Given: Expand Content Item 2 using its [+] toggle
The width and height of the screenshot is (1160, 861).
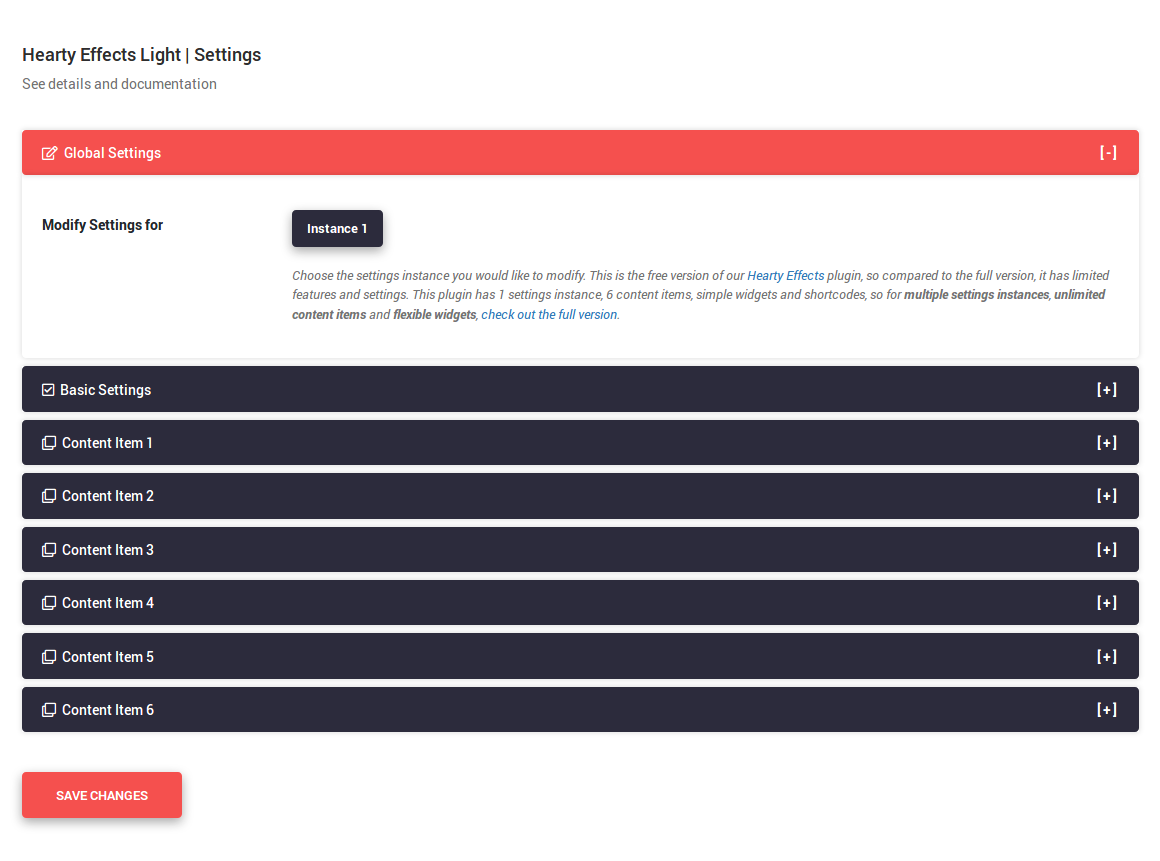Looking at the screenshot, I should coord(1107,496).
